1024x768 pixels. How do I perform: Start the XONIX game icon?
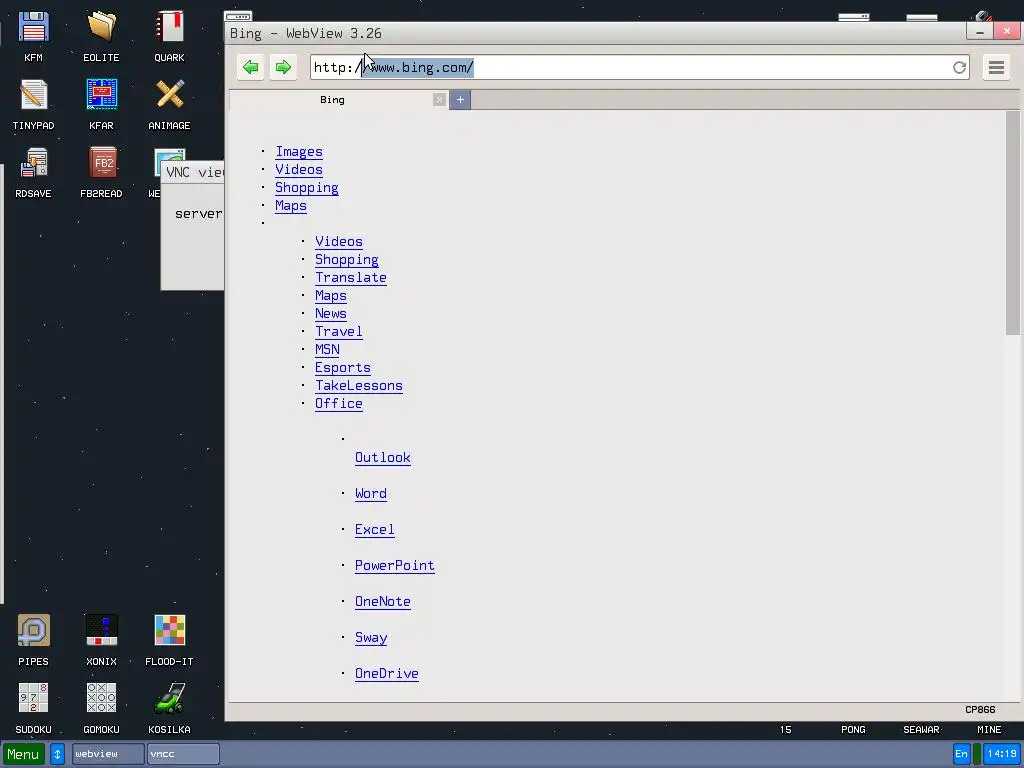pyautogui.click(x=101, y=641)
